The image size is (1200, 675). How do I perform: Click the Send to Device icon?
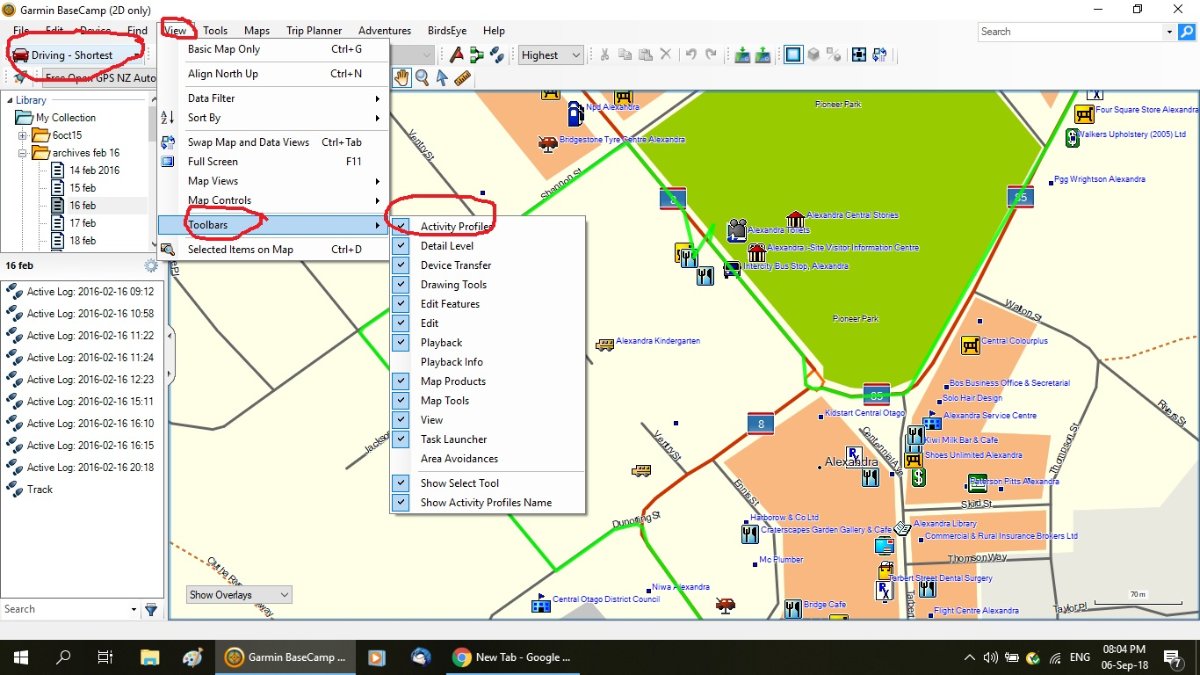(742, 55)
